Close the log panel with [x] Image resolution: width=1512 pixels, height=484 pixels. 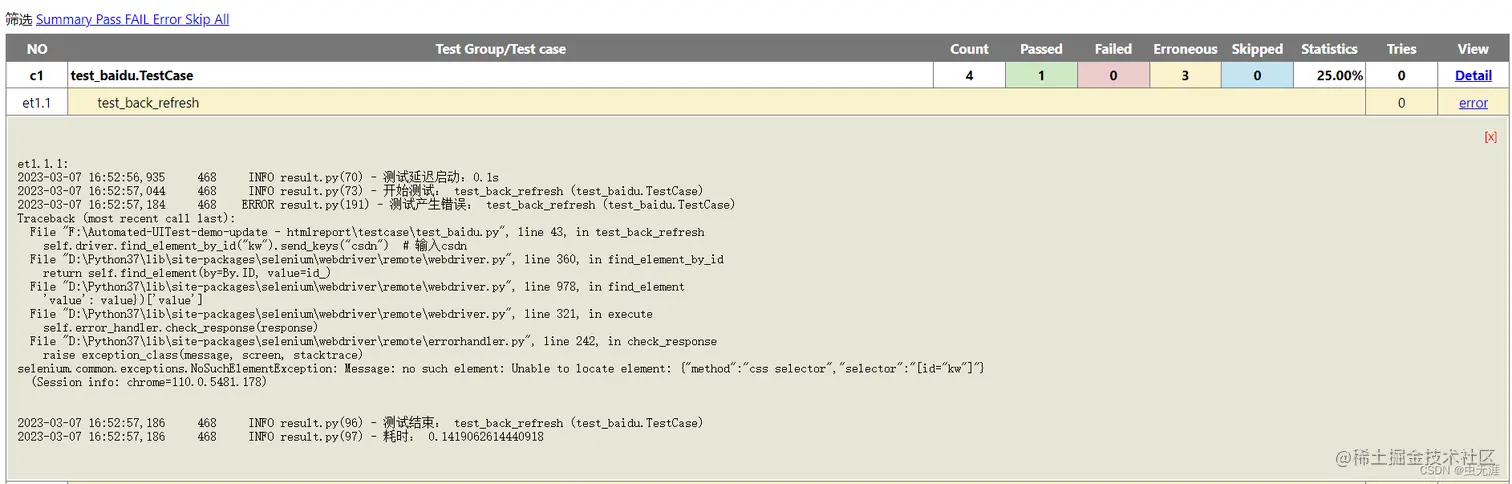(1490, 137)
